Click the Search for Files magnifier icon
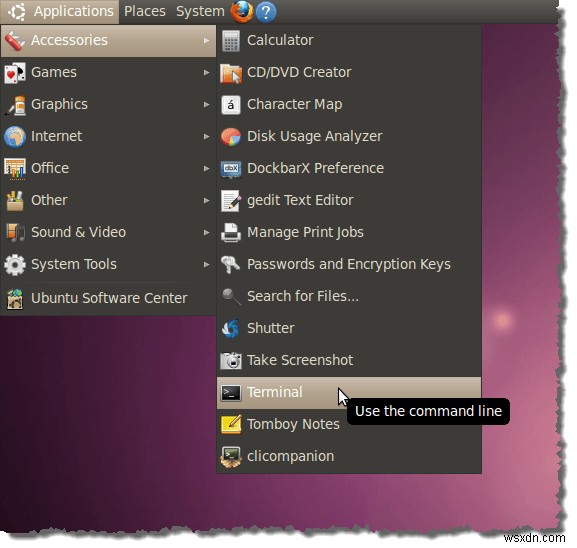 click(231, 297)
